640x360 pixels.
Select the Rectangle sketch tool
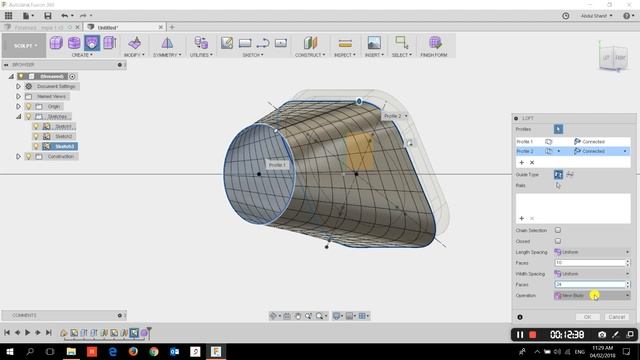click(245, 43)
